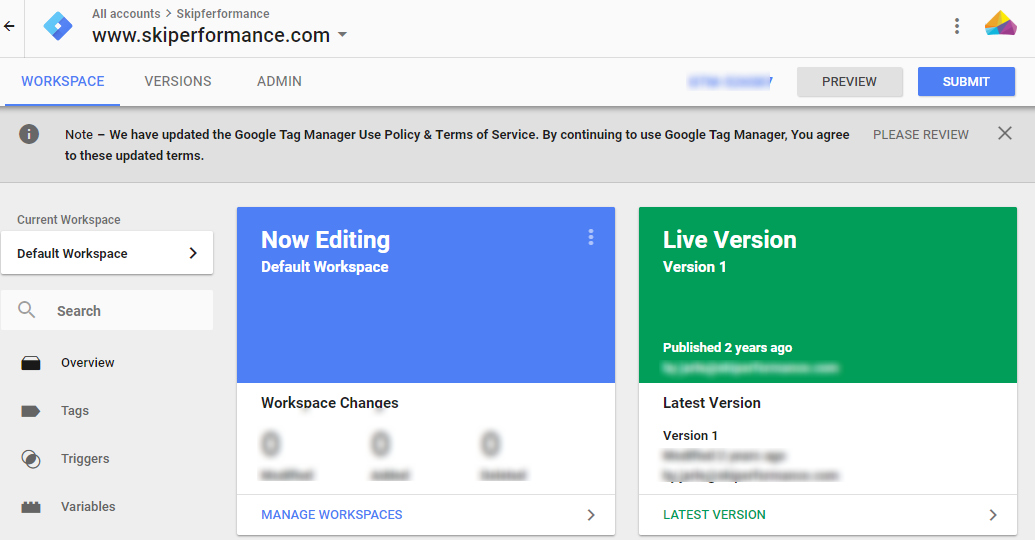Image resolution: width=1035 pixels, height=540 pixels.
Task: Click the info icon in the notice banner
Action: 29,134
